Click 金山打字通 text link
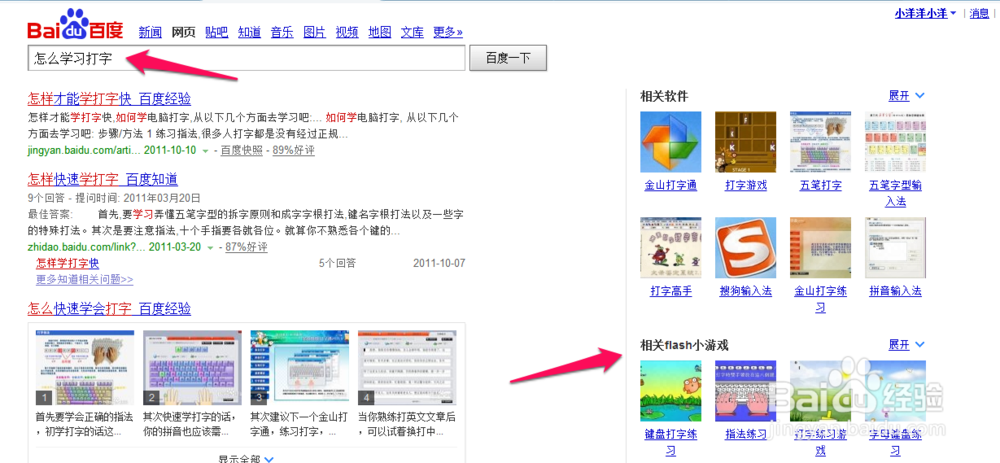This screenshot has width=1000, height=463. pos(670,186)
